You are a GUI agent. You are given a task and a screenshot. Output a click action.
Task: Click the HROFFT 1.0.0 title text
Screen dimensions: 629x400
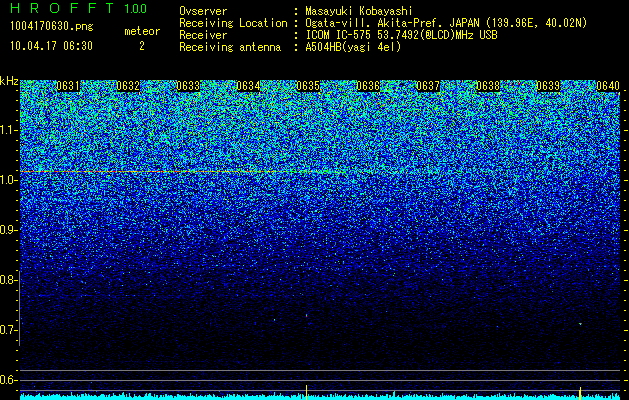point(79,8)
